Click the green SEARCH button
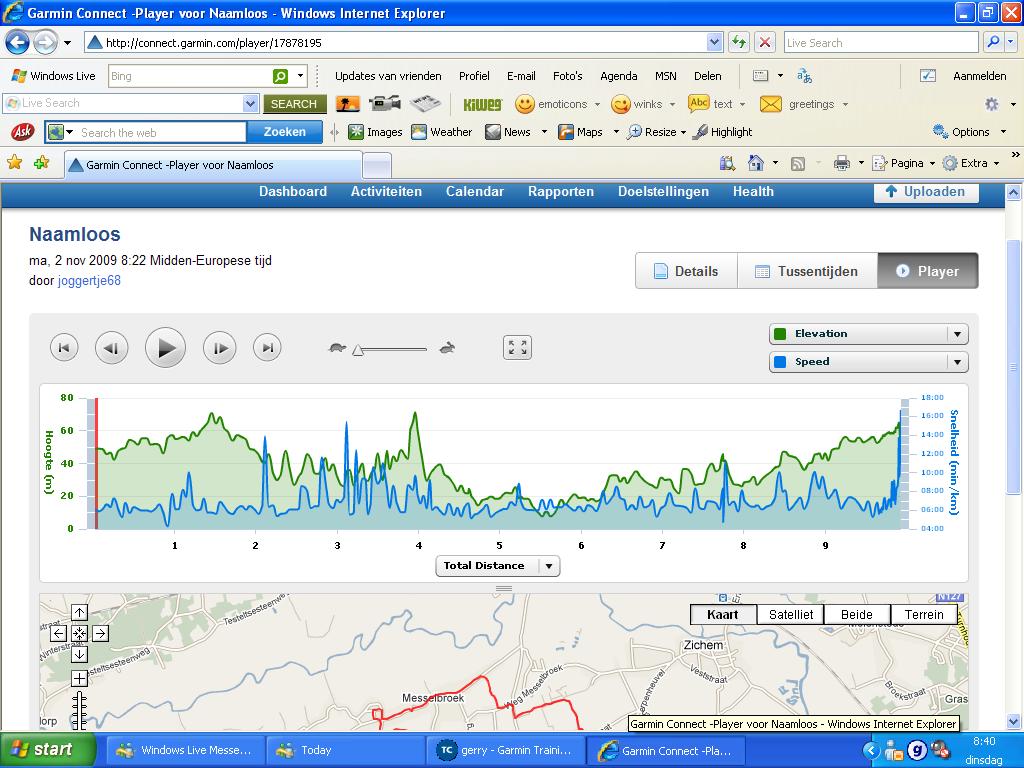 tap(295, 104)
